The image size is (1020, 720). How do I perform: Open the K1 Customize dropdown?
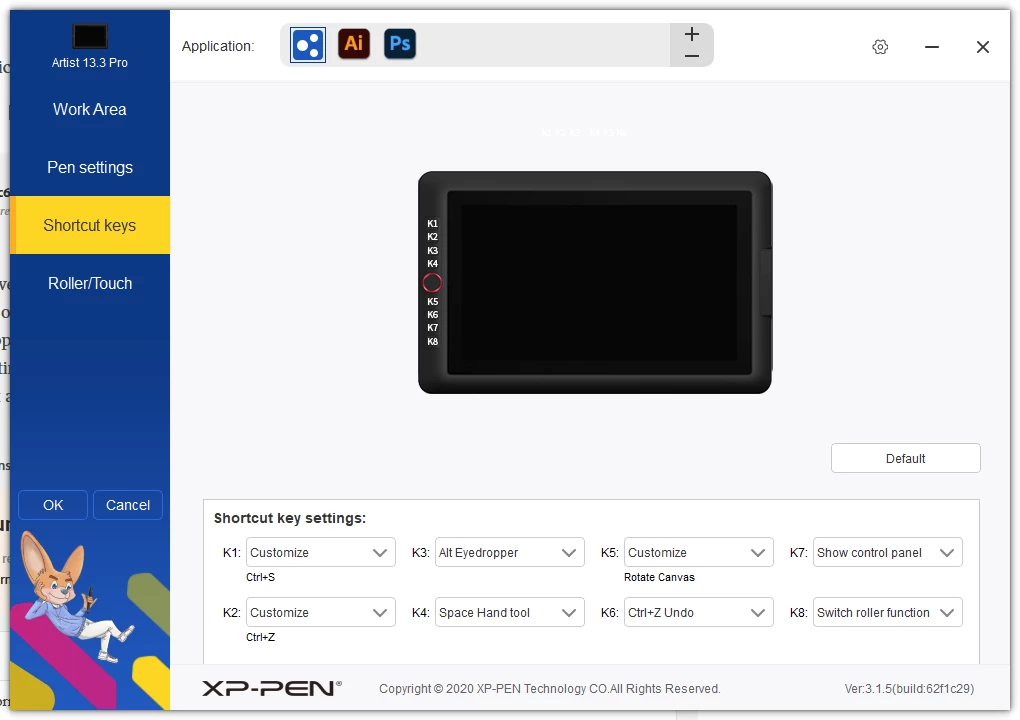point(321,552)
